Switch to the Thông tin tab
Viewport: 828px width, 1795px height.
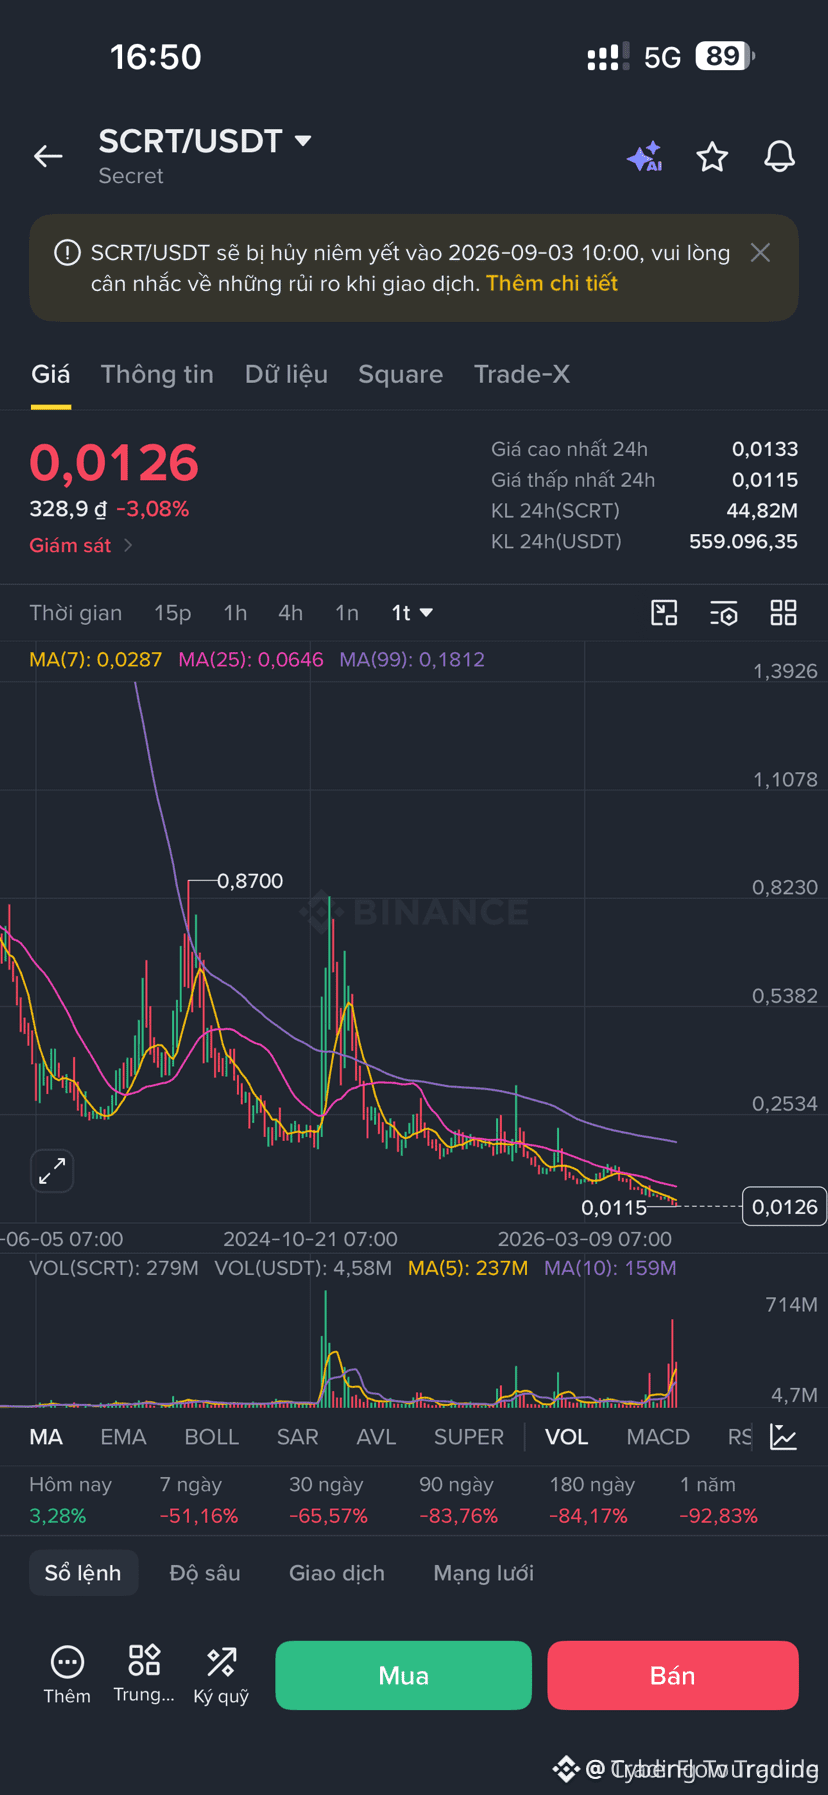point(157,374)
